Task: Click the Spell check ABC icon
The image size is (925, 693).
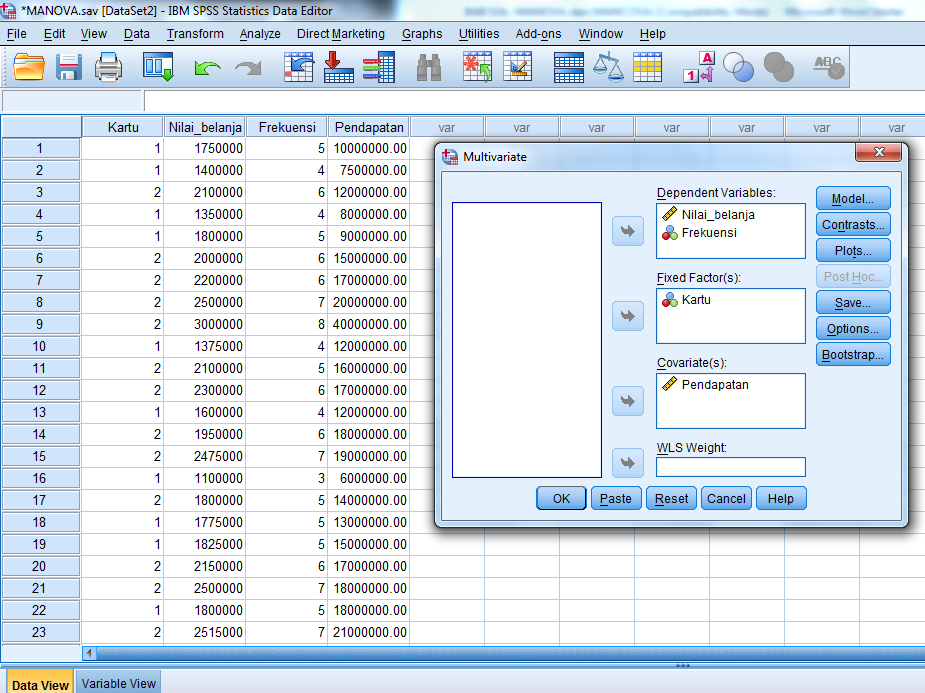Action: pyautogui.click(x=828, y=67)
